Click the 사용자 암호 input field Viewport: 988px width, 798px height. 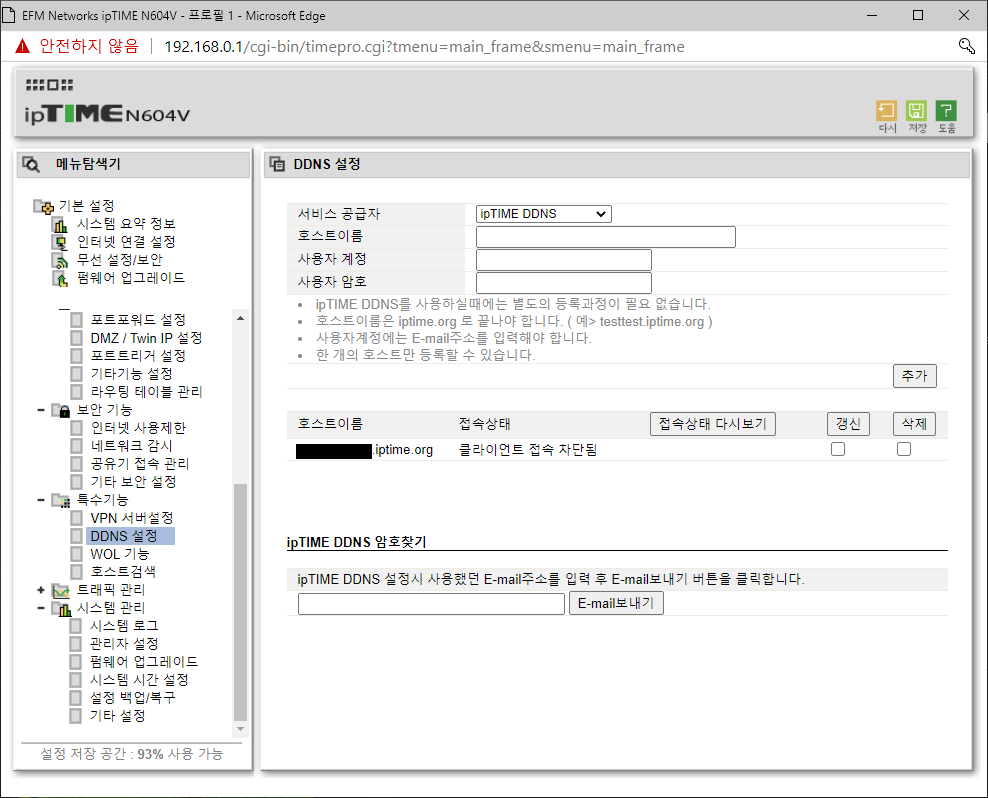(x=563, y=282)
